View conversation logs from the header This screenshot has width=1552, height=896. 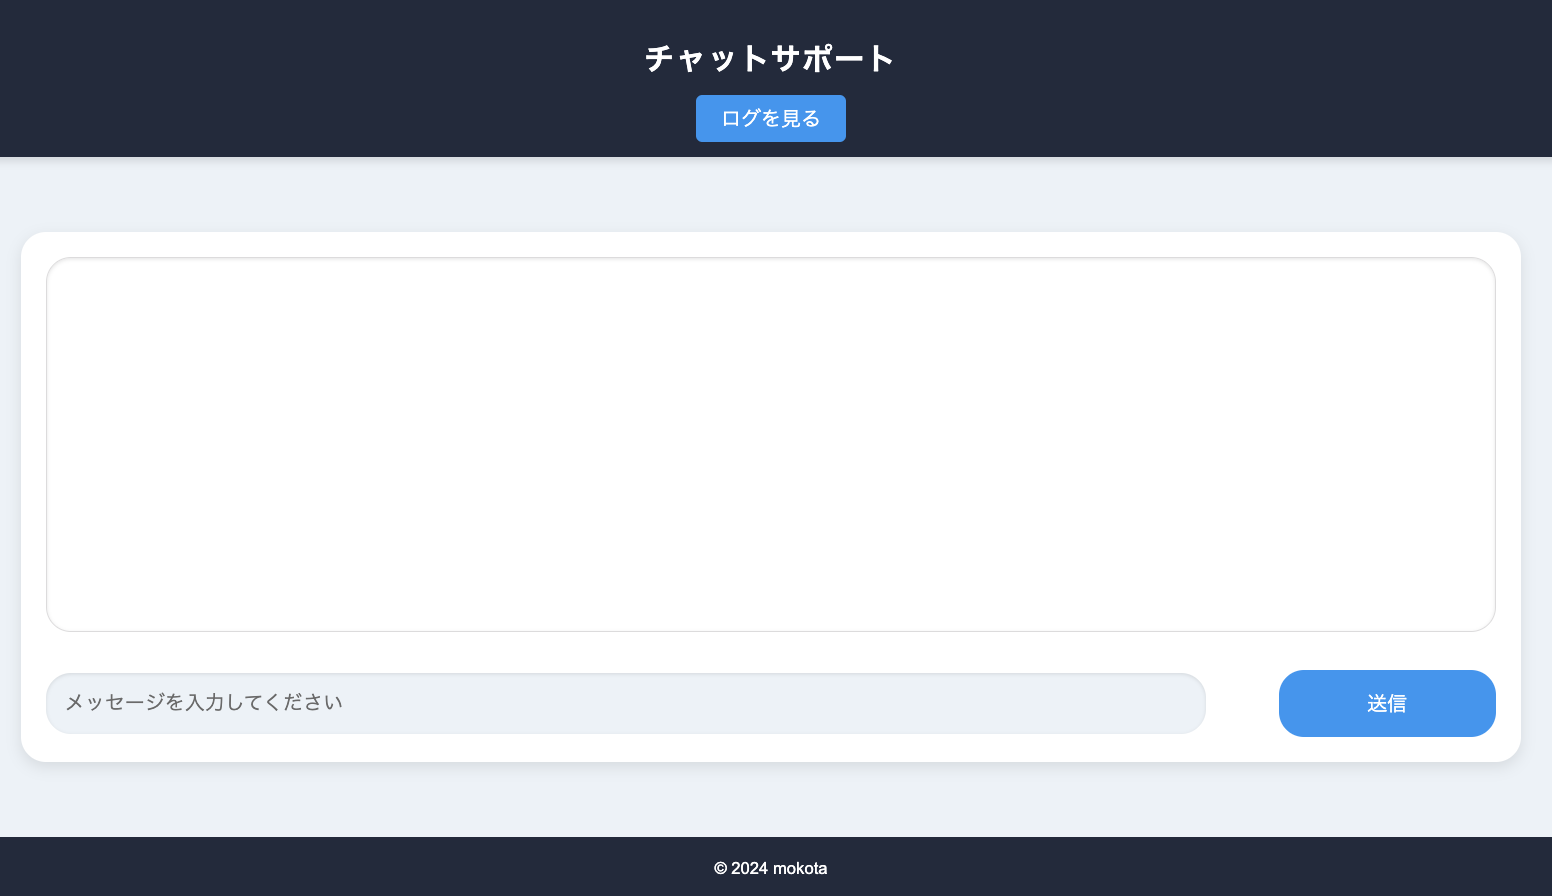pos(770,118)
